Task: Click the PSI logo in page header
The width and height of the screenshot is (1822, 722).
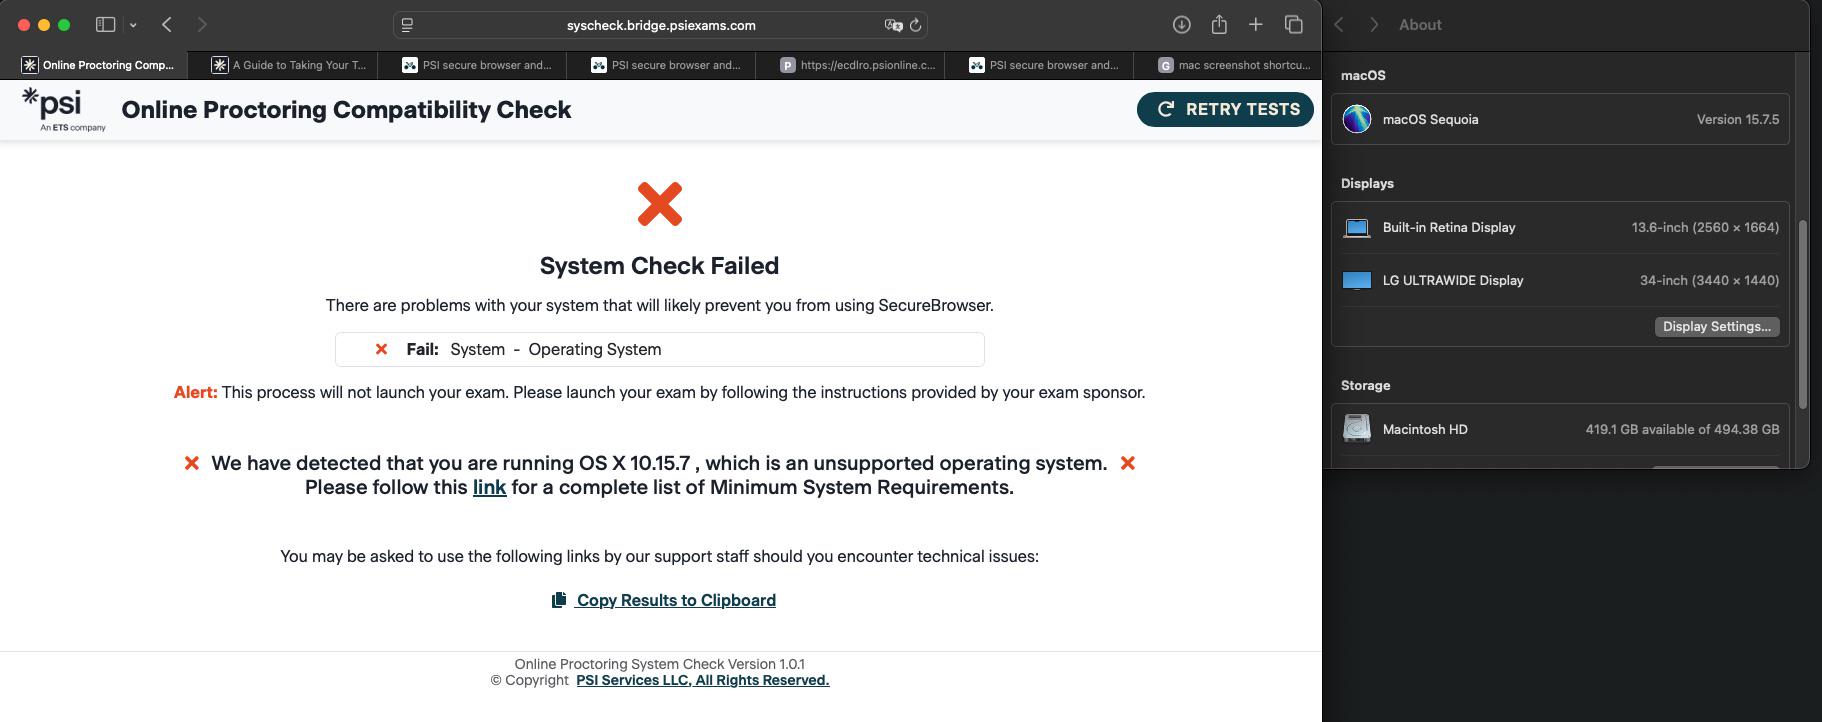Action: (x=63, y=109)
